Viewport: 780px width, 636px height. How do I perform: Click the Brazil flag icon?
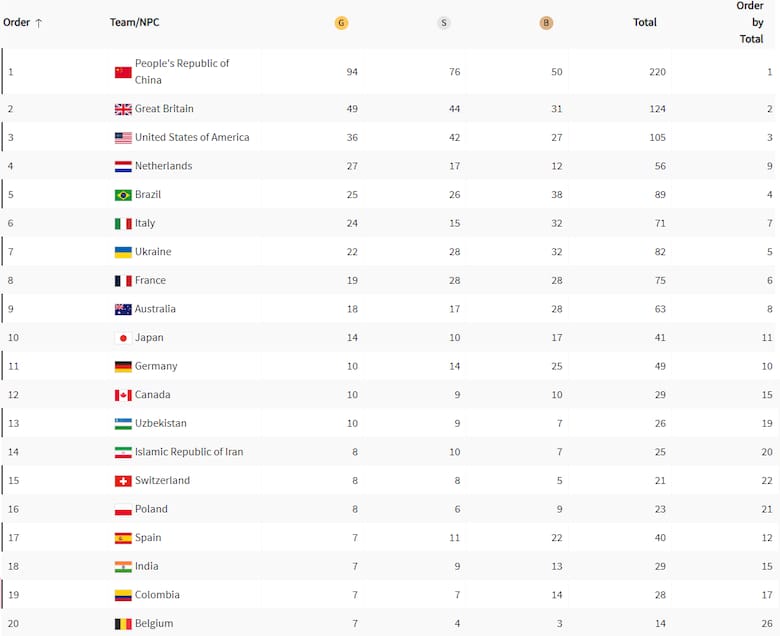123,195
